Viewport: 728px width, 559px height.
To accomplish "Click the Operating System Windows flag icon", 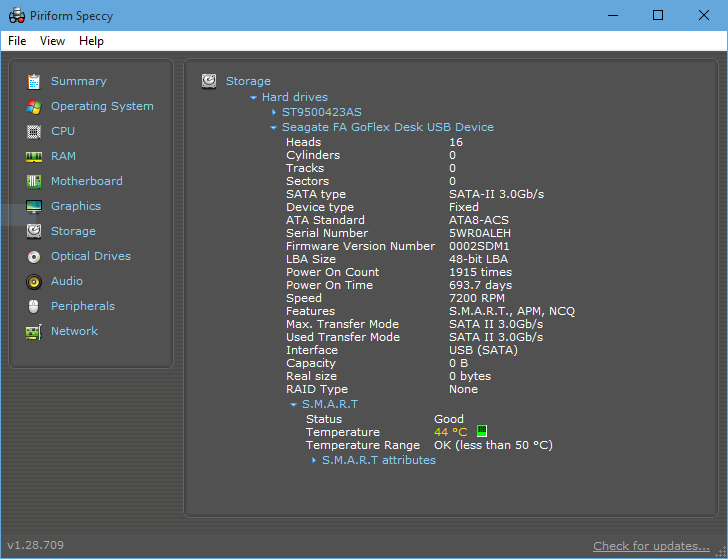I will click(34, 106).
